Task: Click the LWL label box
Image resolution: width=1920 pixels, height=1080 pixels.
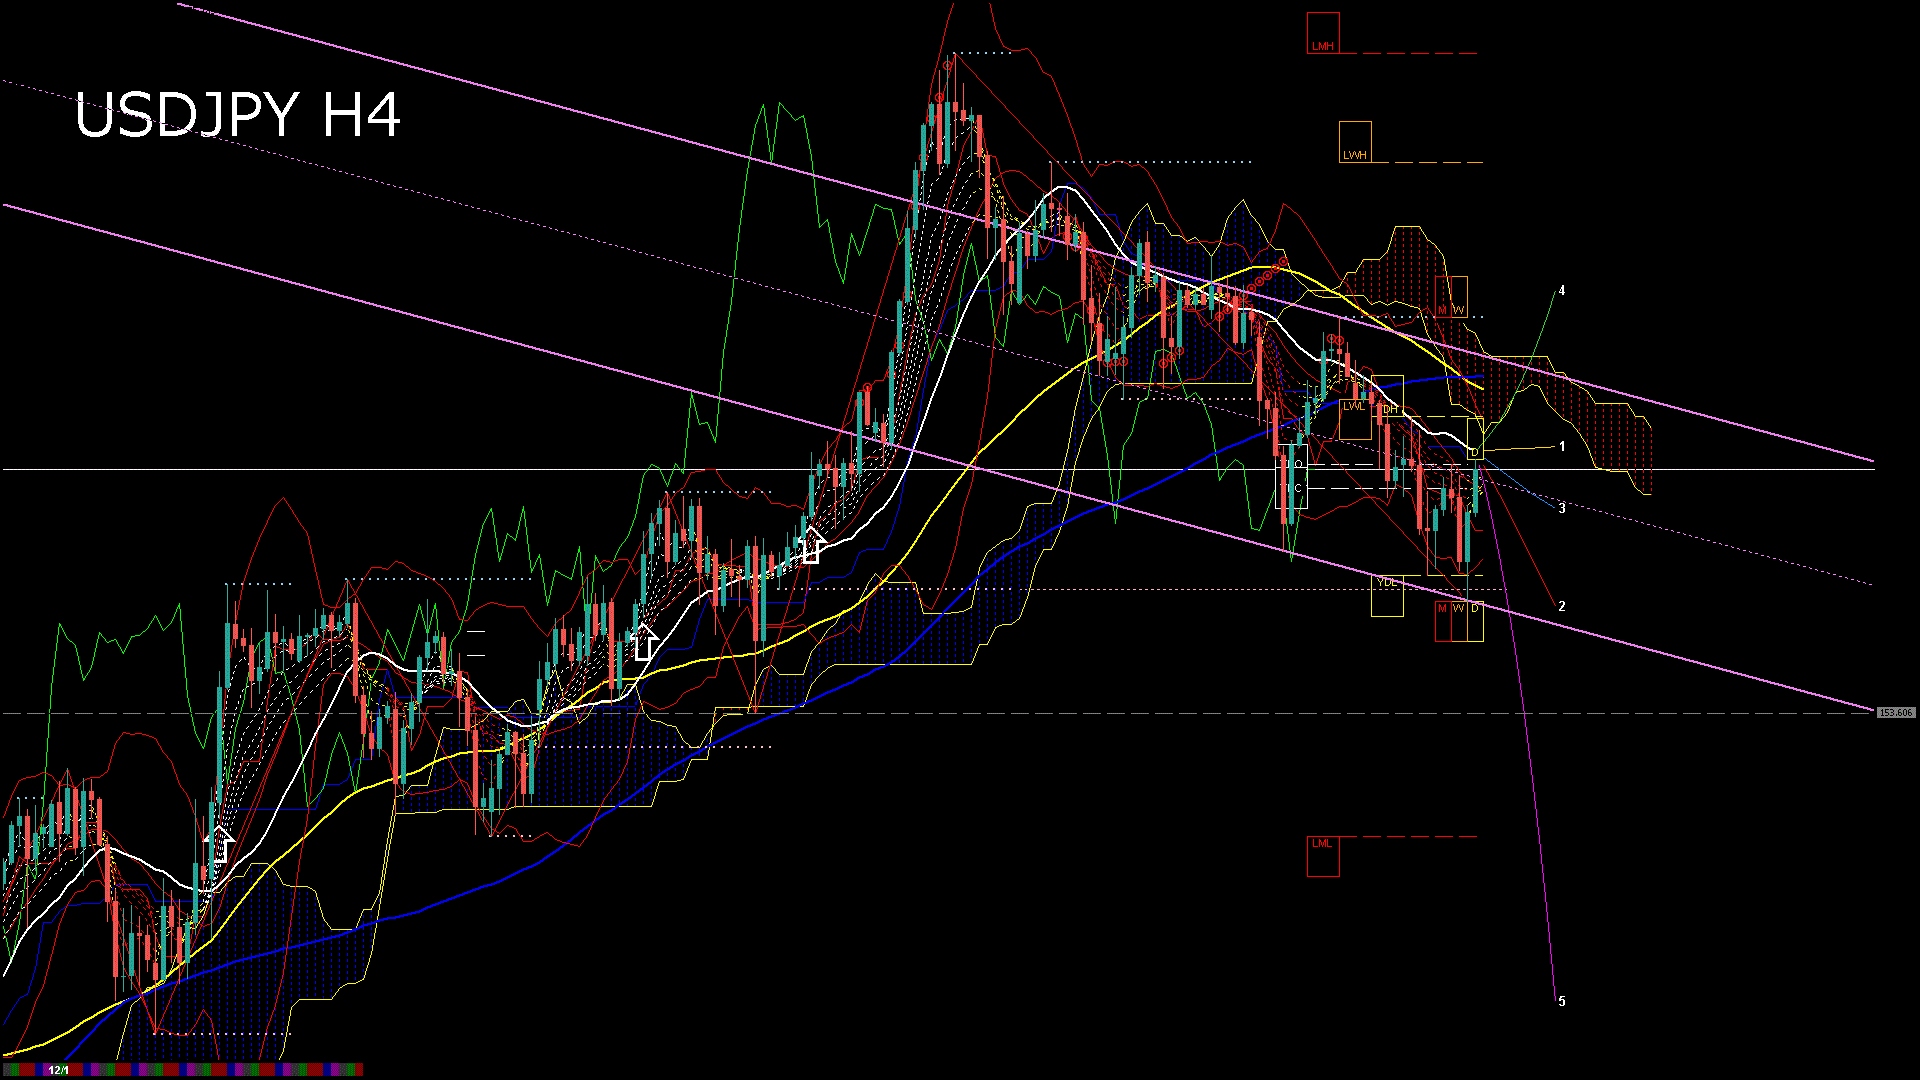Action: 1354,420
